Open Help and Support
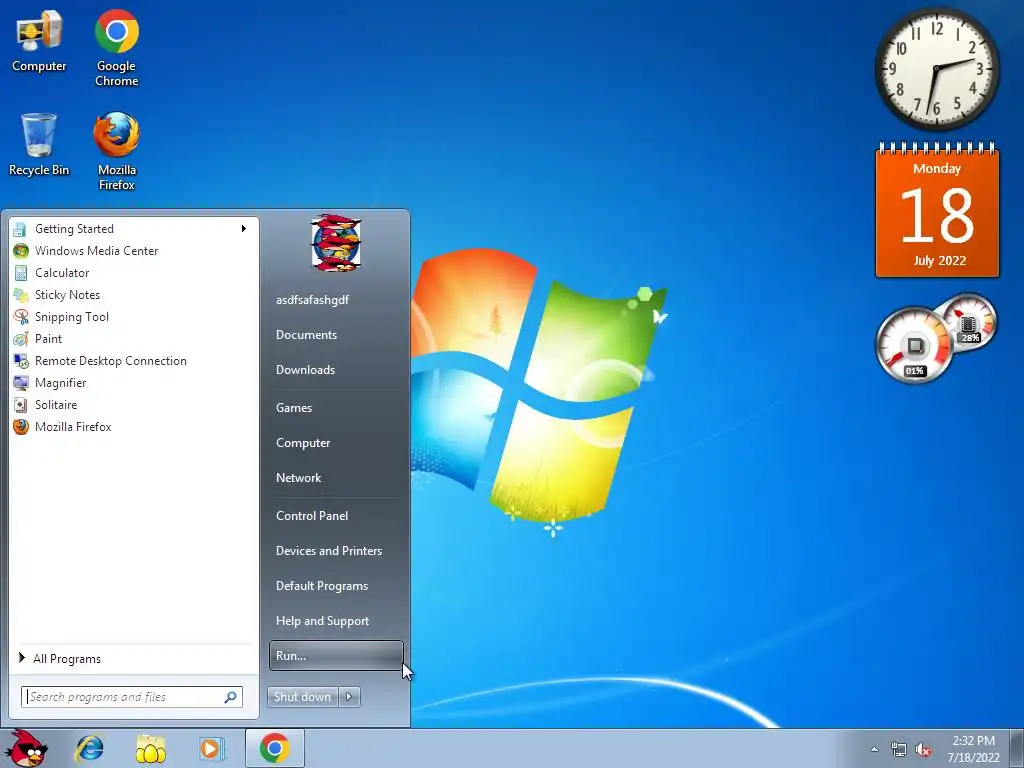The height and width of the screenshot is (768, 1024). click(322, 621)
